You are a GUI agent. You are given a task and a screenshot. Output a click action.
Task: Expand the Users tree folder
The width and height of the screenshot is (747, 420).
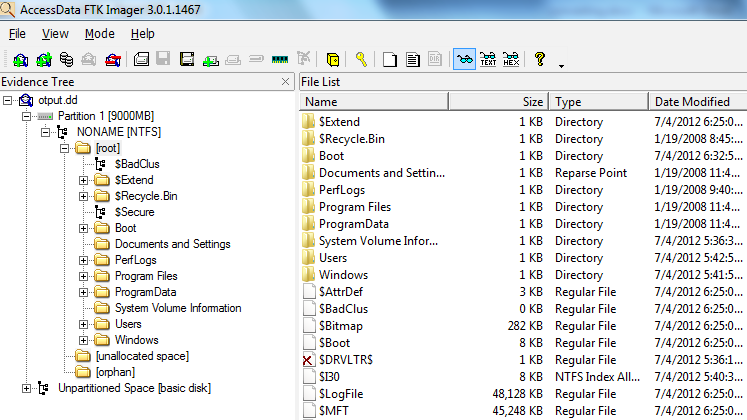[x=83, y=325]
